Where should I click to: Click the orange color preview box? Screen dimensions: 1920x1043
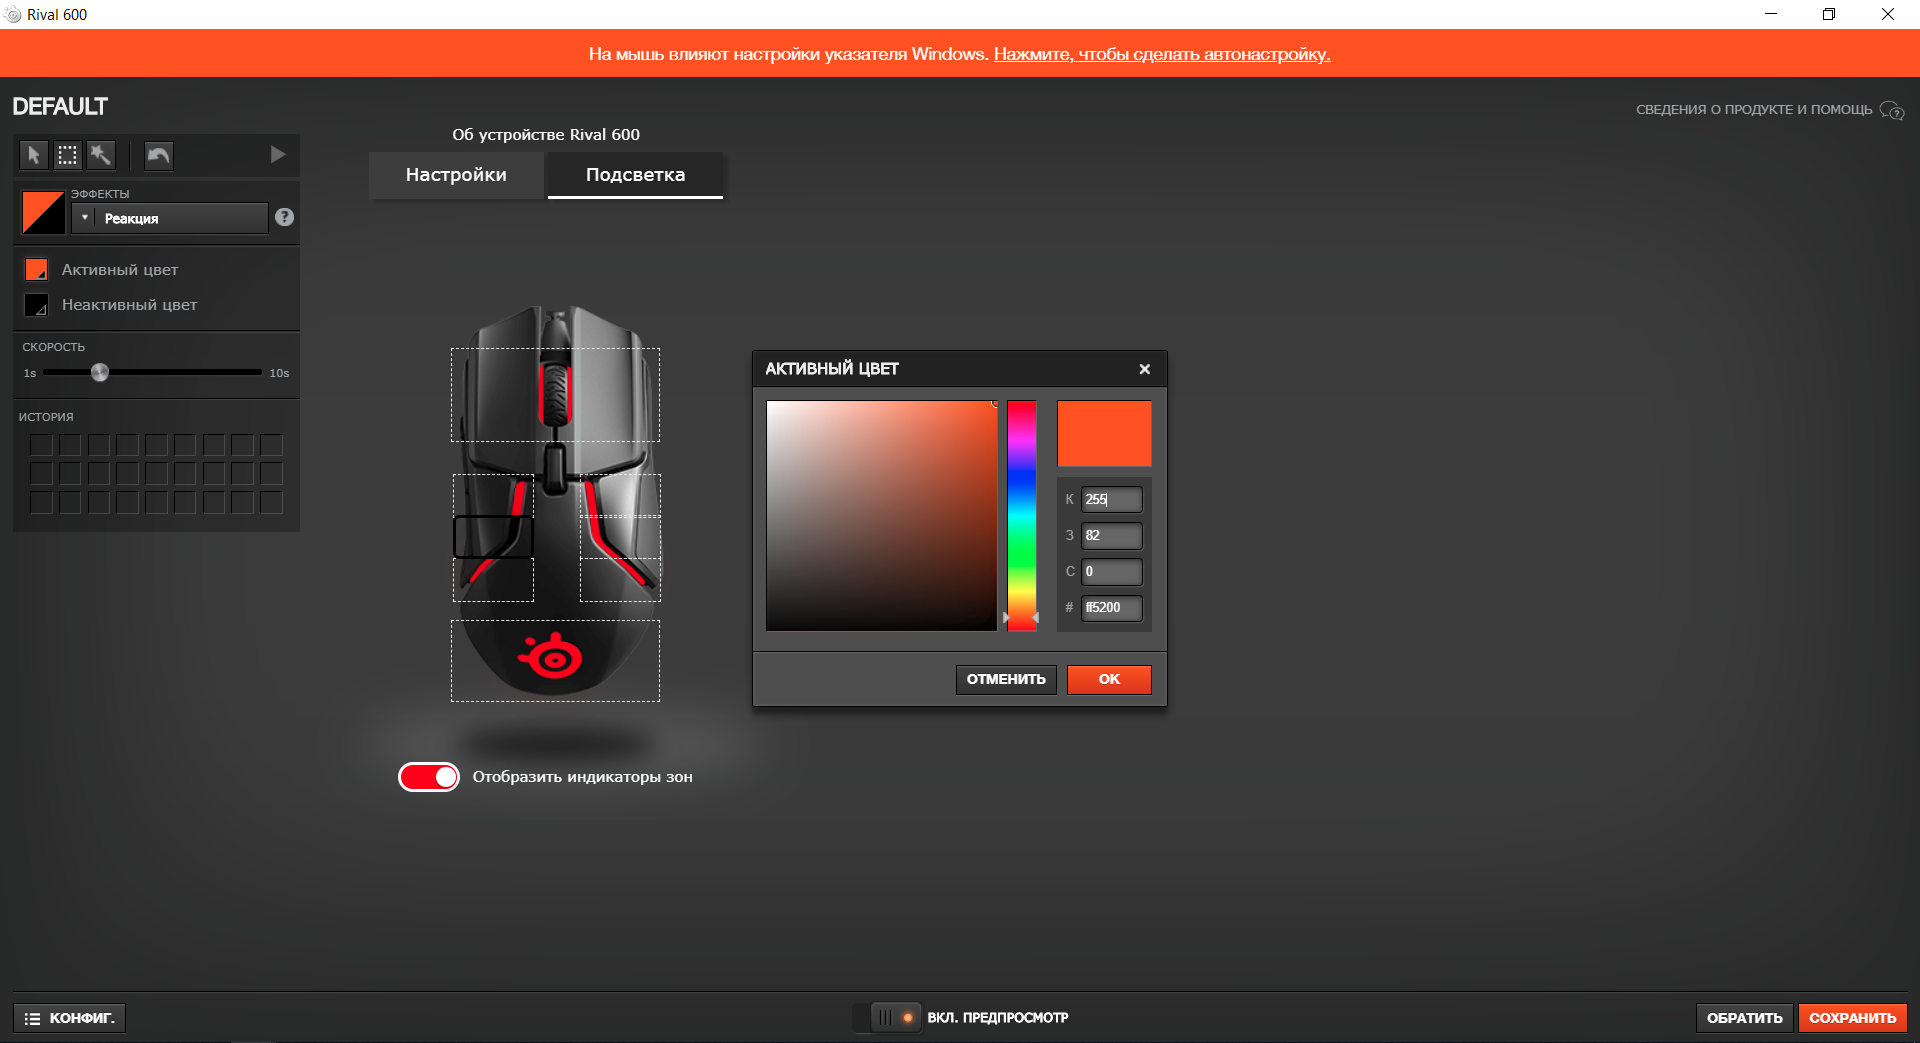click(1104, 433)
